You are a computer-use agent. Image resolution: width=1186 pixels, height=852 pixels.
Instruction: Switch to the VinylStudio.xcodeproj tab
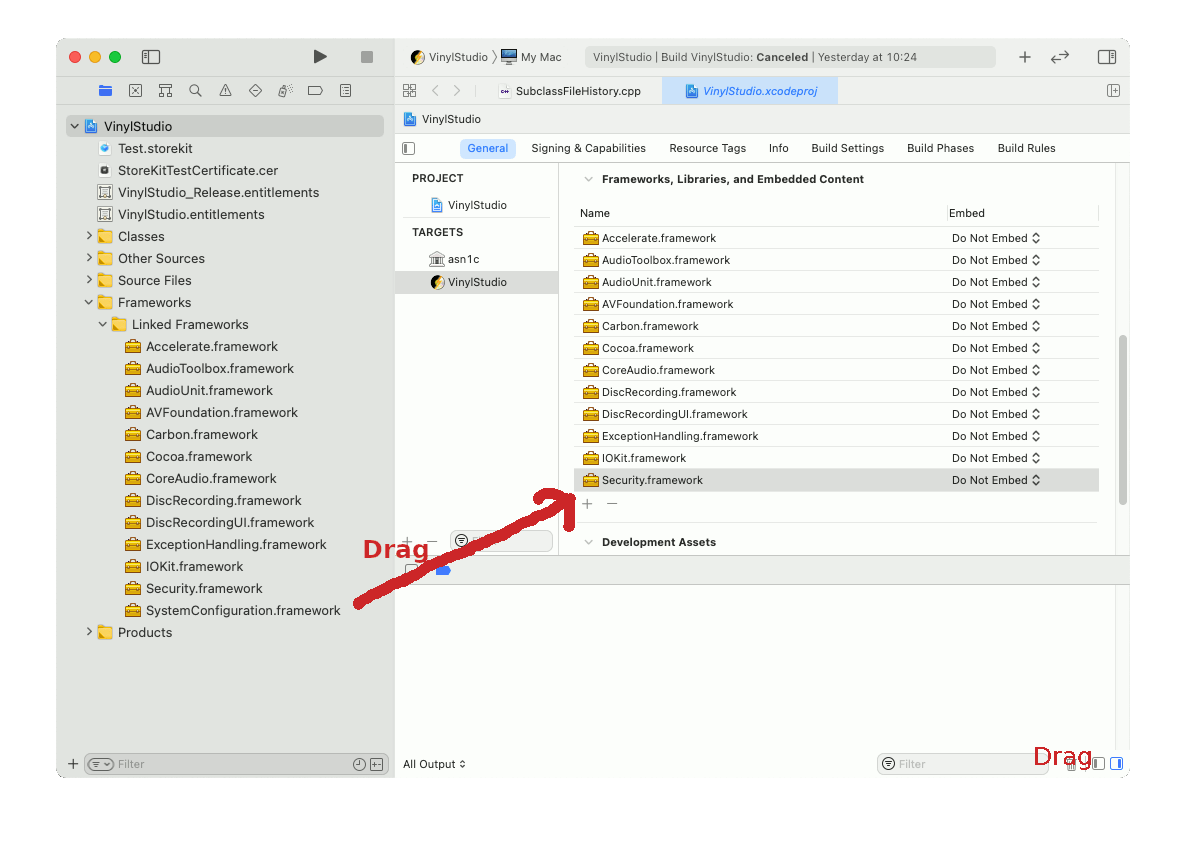750,91
